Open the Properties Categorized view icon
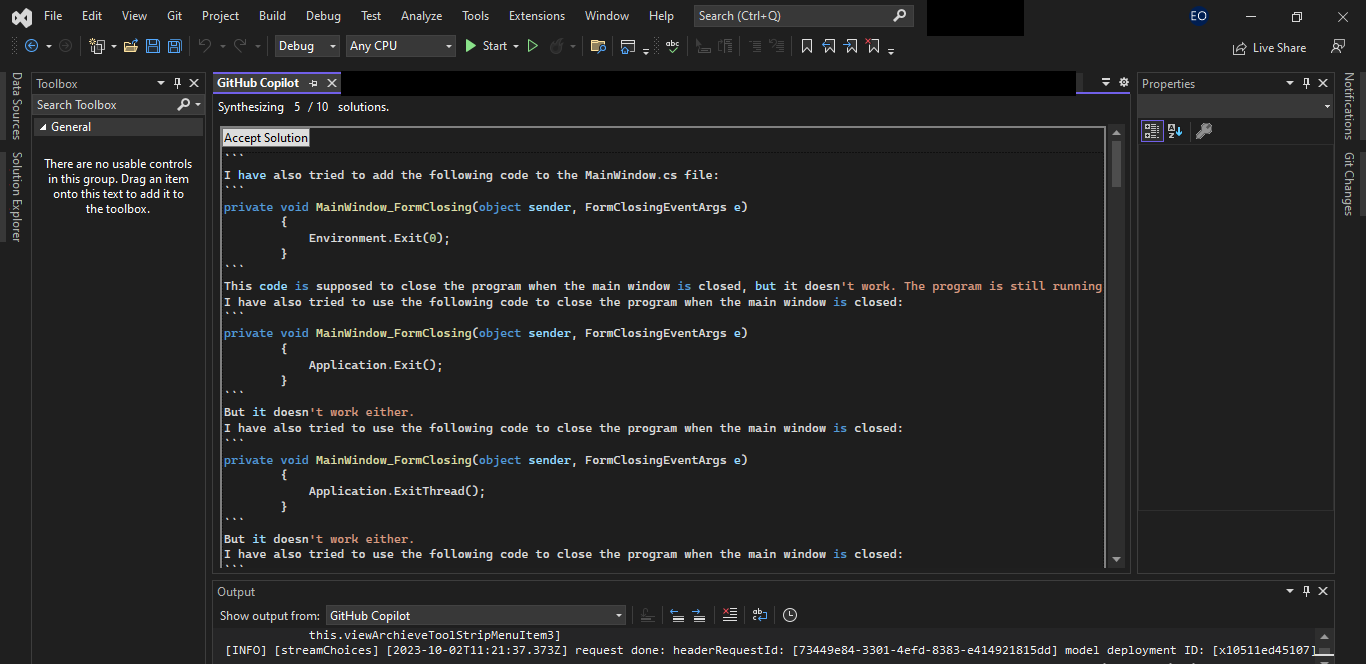This screenshot has height=664, width=1366. (1152, 130)
